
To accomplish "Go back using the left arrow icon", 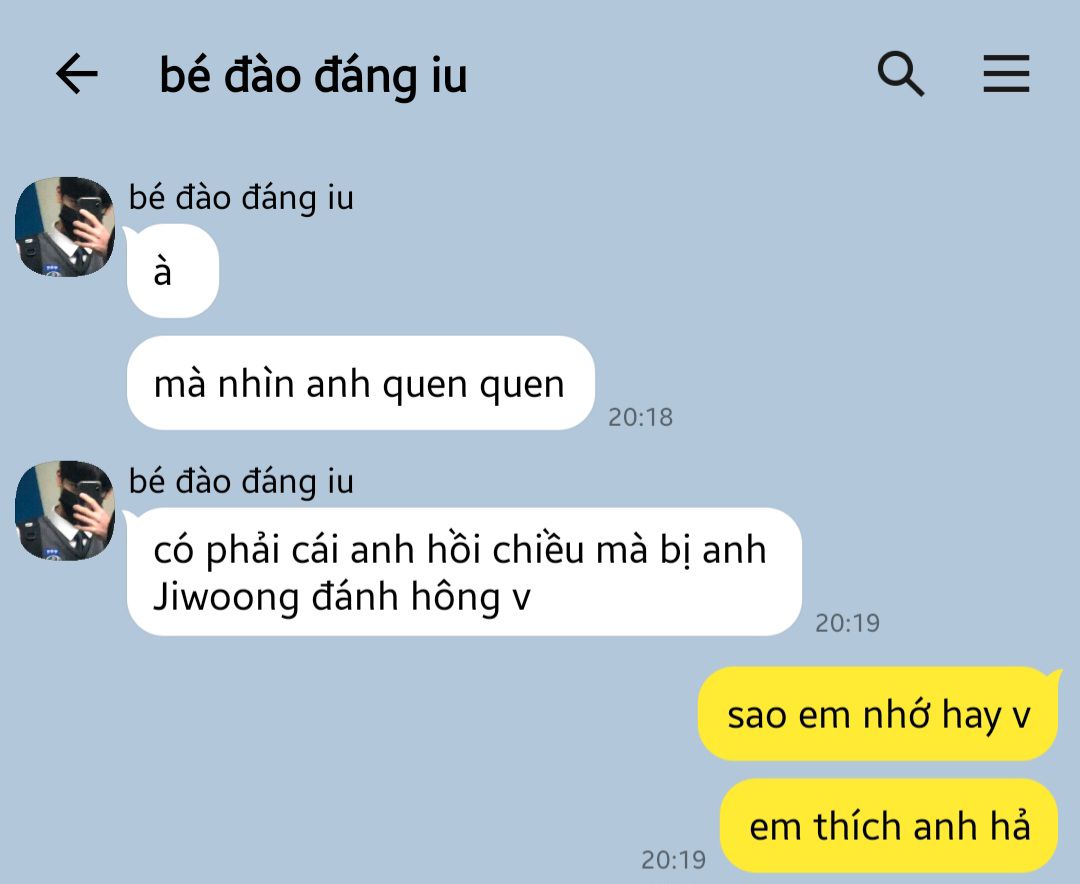I will pos(76,73).
